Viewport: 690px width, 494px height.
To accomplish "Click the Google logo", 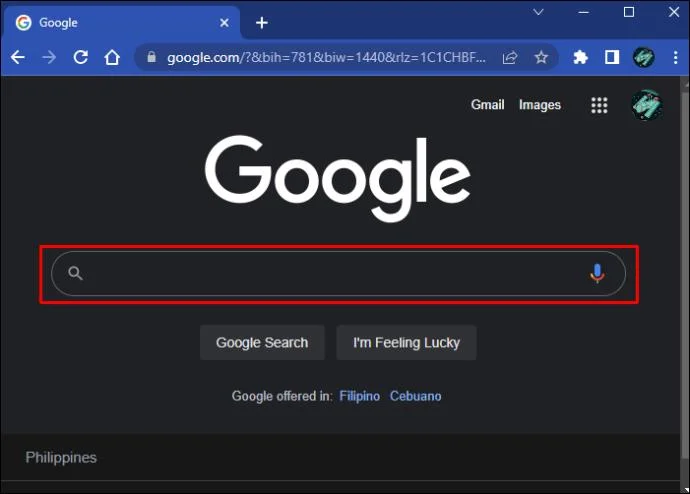I will (338, 178).
